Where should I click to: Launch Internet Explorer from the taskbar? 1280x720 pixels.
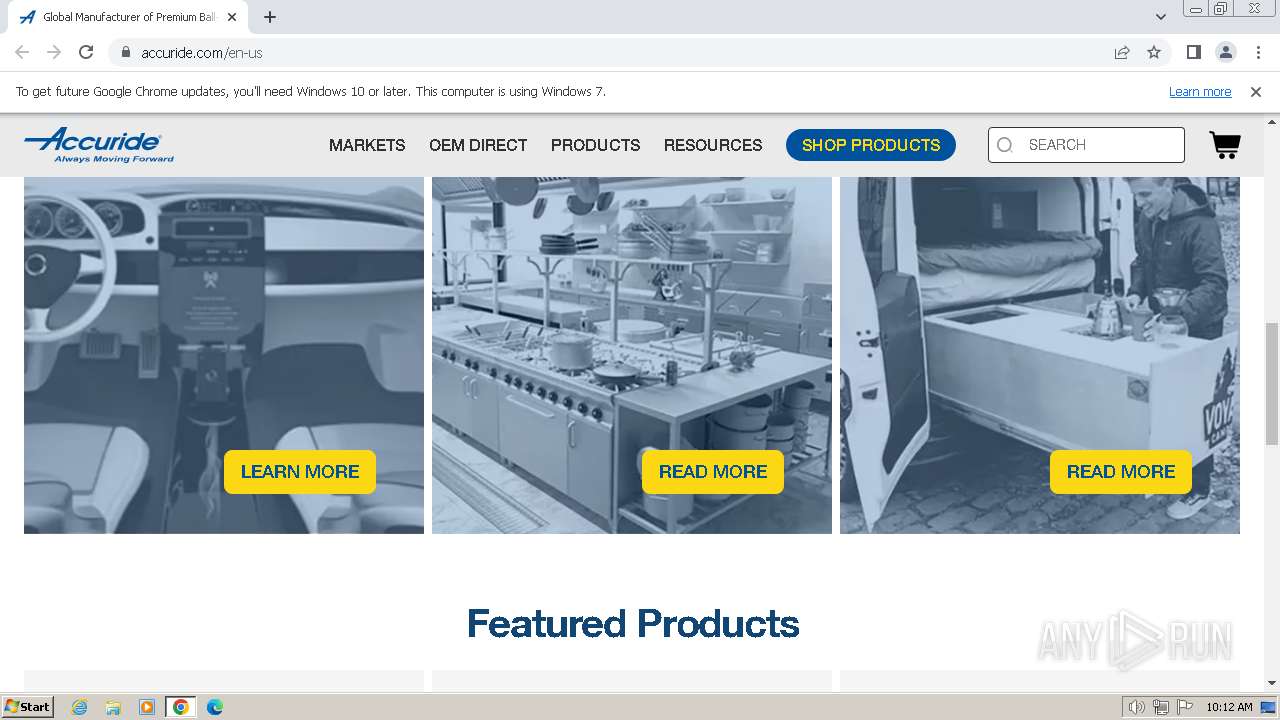coord(79,707)
